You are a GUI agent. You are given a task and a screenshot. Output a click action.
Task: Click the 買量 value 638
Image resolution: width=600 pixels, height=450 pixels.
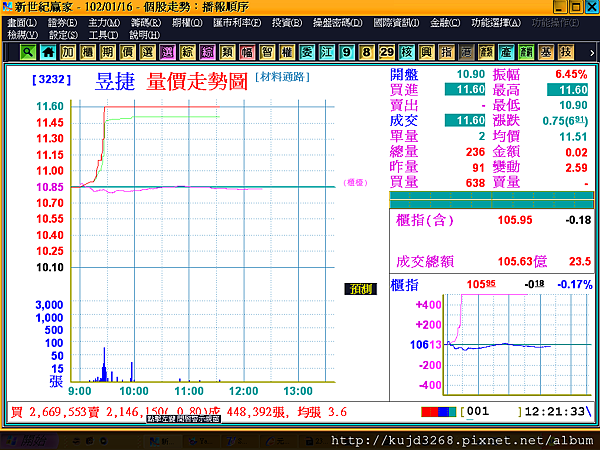(476, 183)
